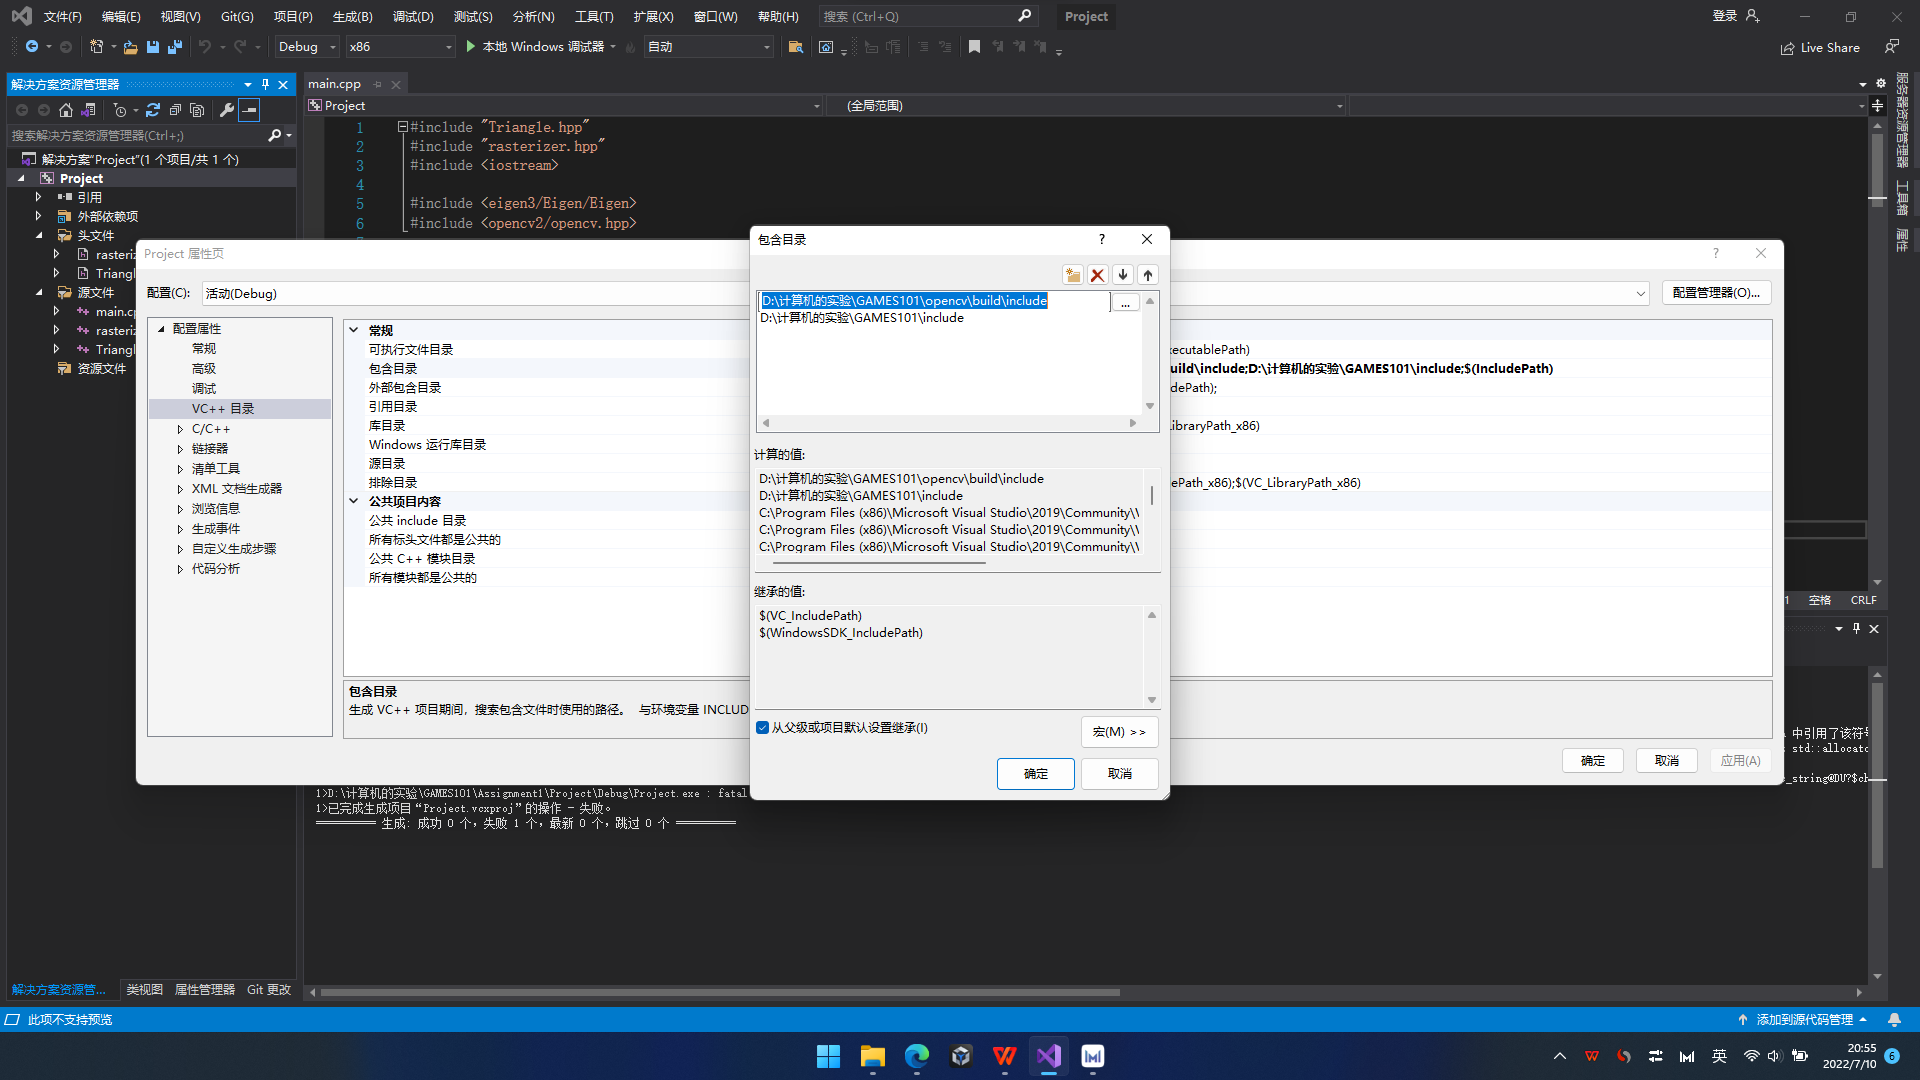1920x1080 pixels.
Task: Refresh the Solution Explorer
Action: pos(153,110)
